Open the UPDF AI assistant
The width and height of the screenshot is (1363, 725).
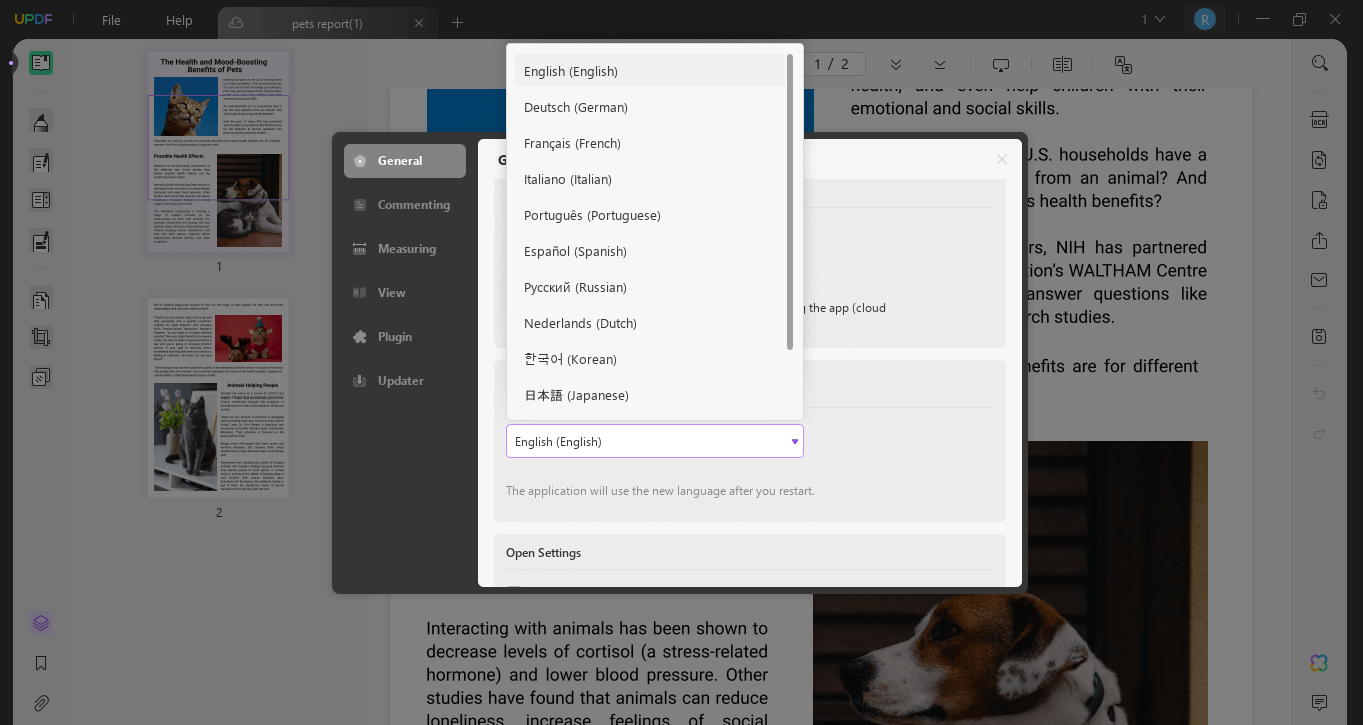pyautogui.click(x=1319, y=663)
